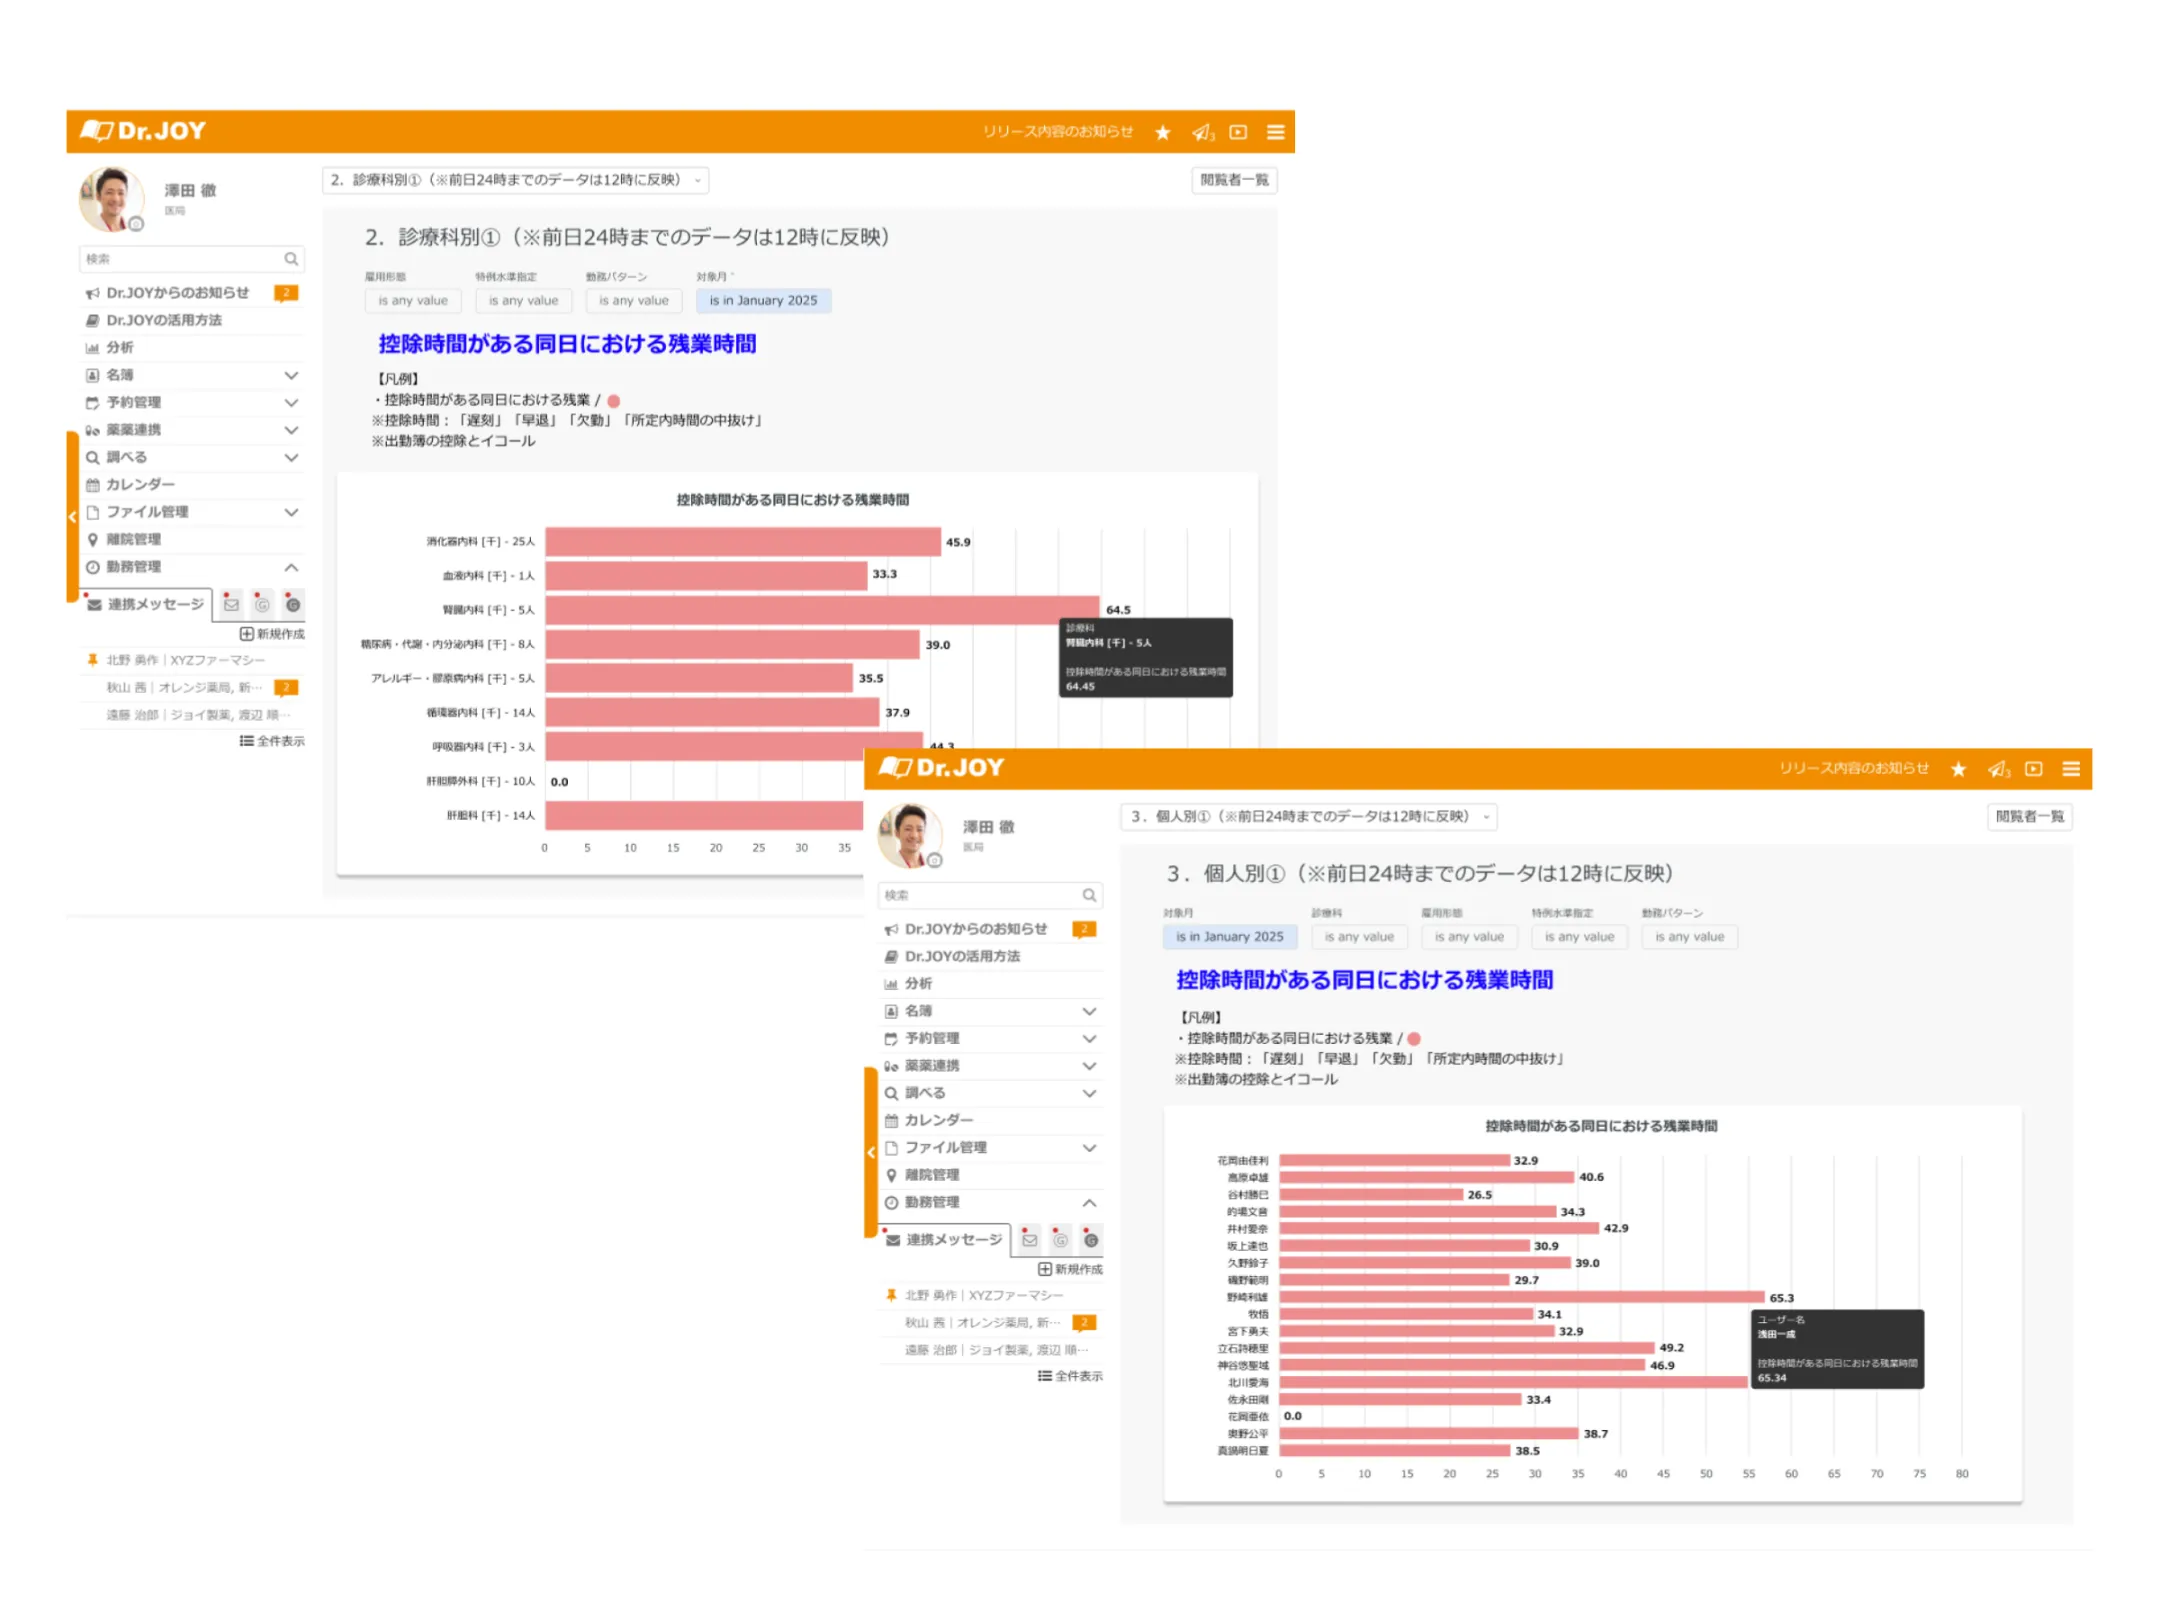This screenshot has height=1620, width=2160.
Task: Open the '2. 診療科別①' dashboard dropdown
Action: click(515, 180)
